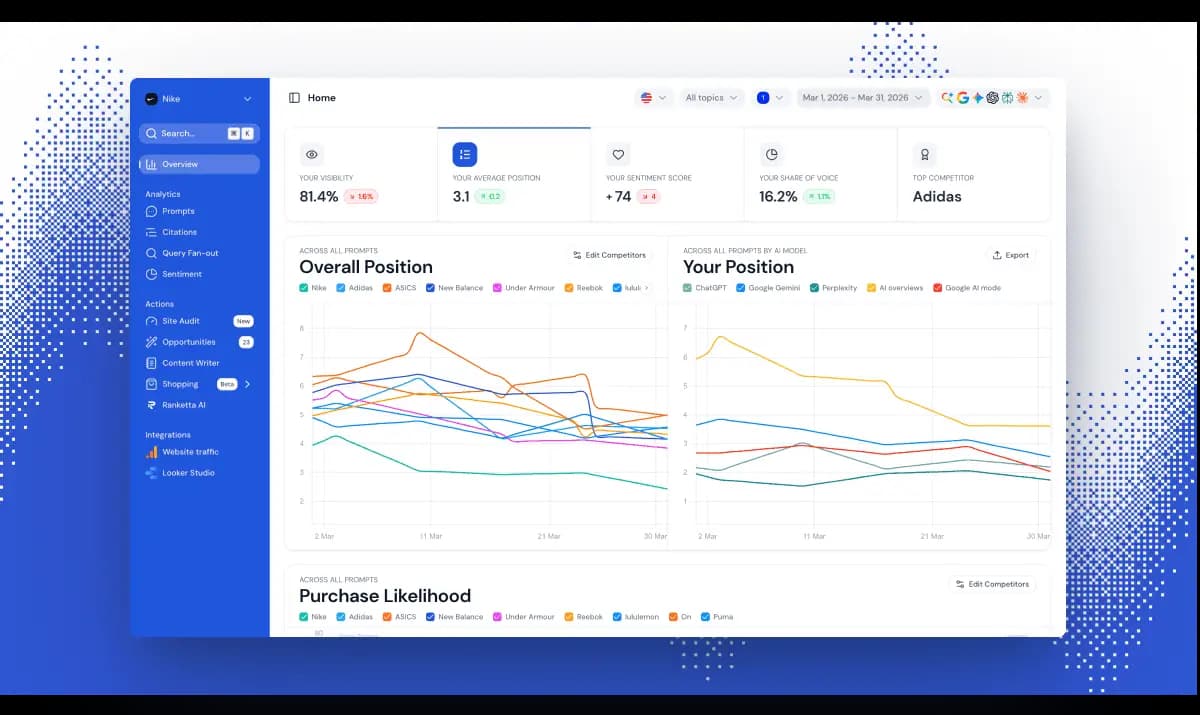The image size is (1200, 715).
Task: Click the orange Claude logo in model selector
Action: pyautogui.click(x=1022, y=98)
